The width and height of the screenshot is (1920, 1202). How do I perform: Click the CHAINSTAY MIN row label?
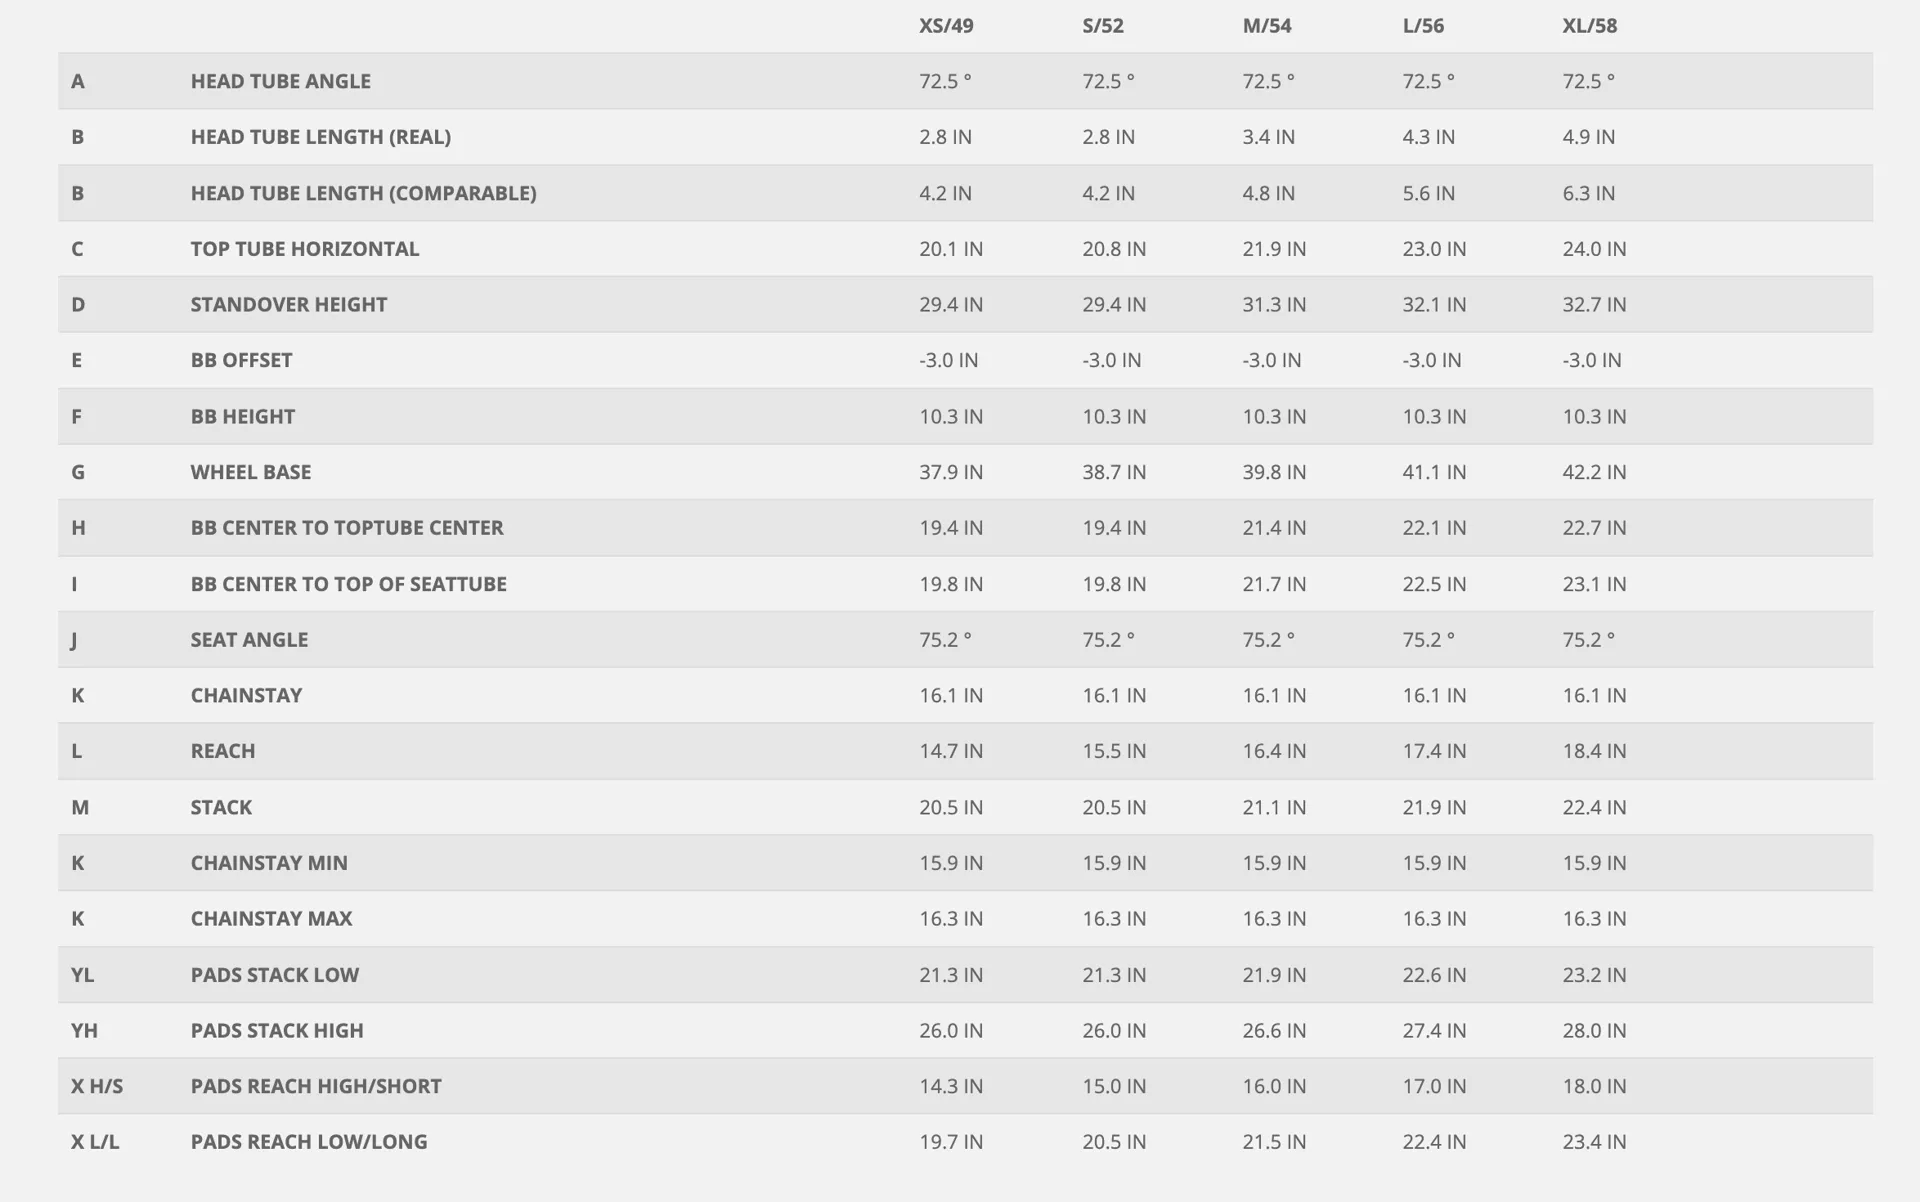(x=269, y=863)
